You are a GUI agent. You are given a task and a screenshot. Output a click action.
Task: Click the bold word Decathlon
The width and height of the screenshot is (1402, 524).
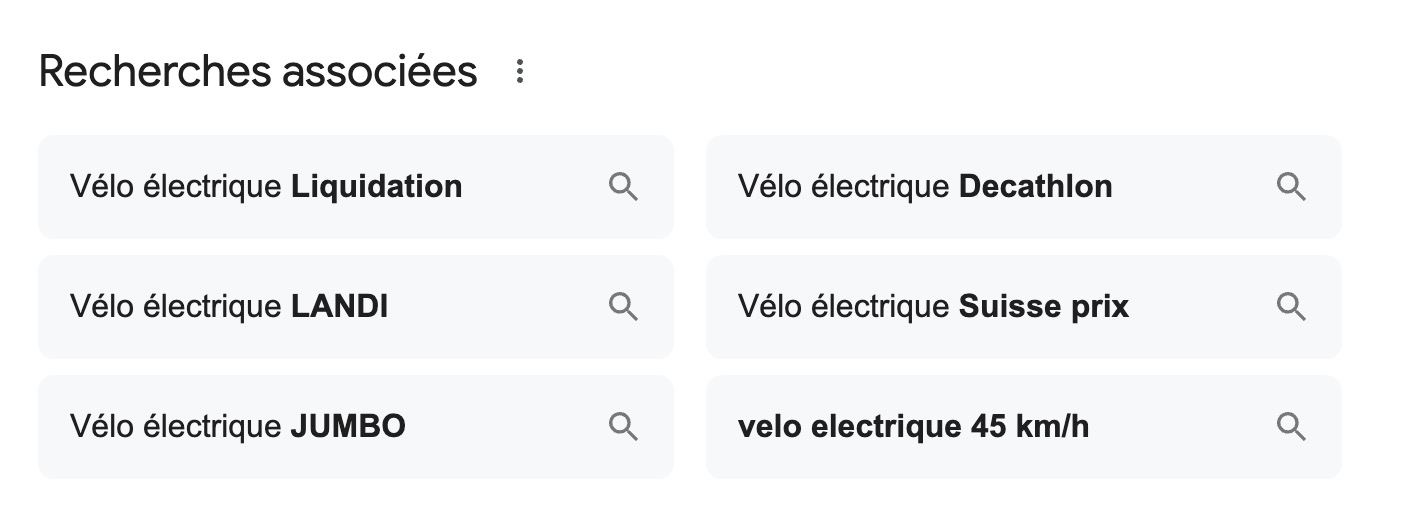1036,187
